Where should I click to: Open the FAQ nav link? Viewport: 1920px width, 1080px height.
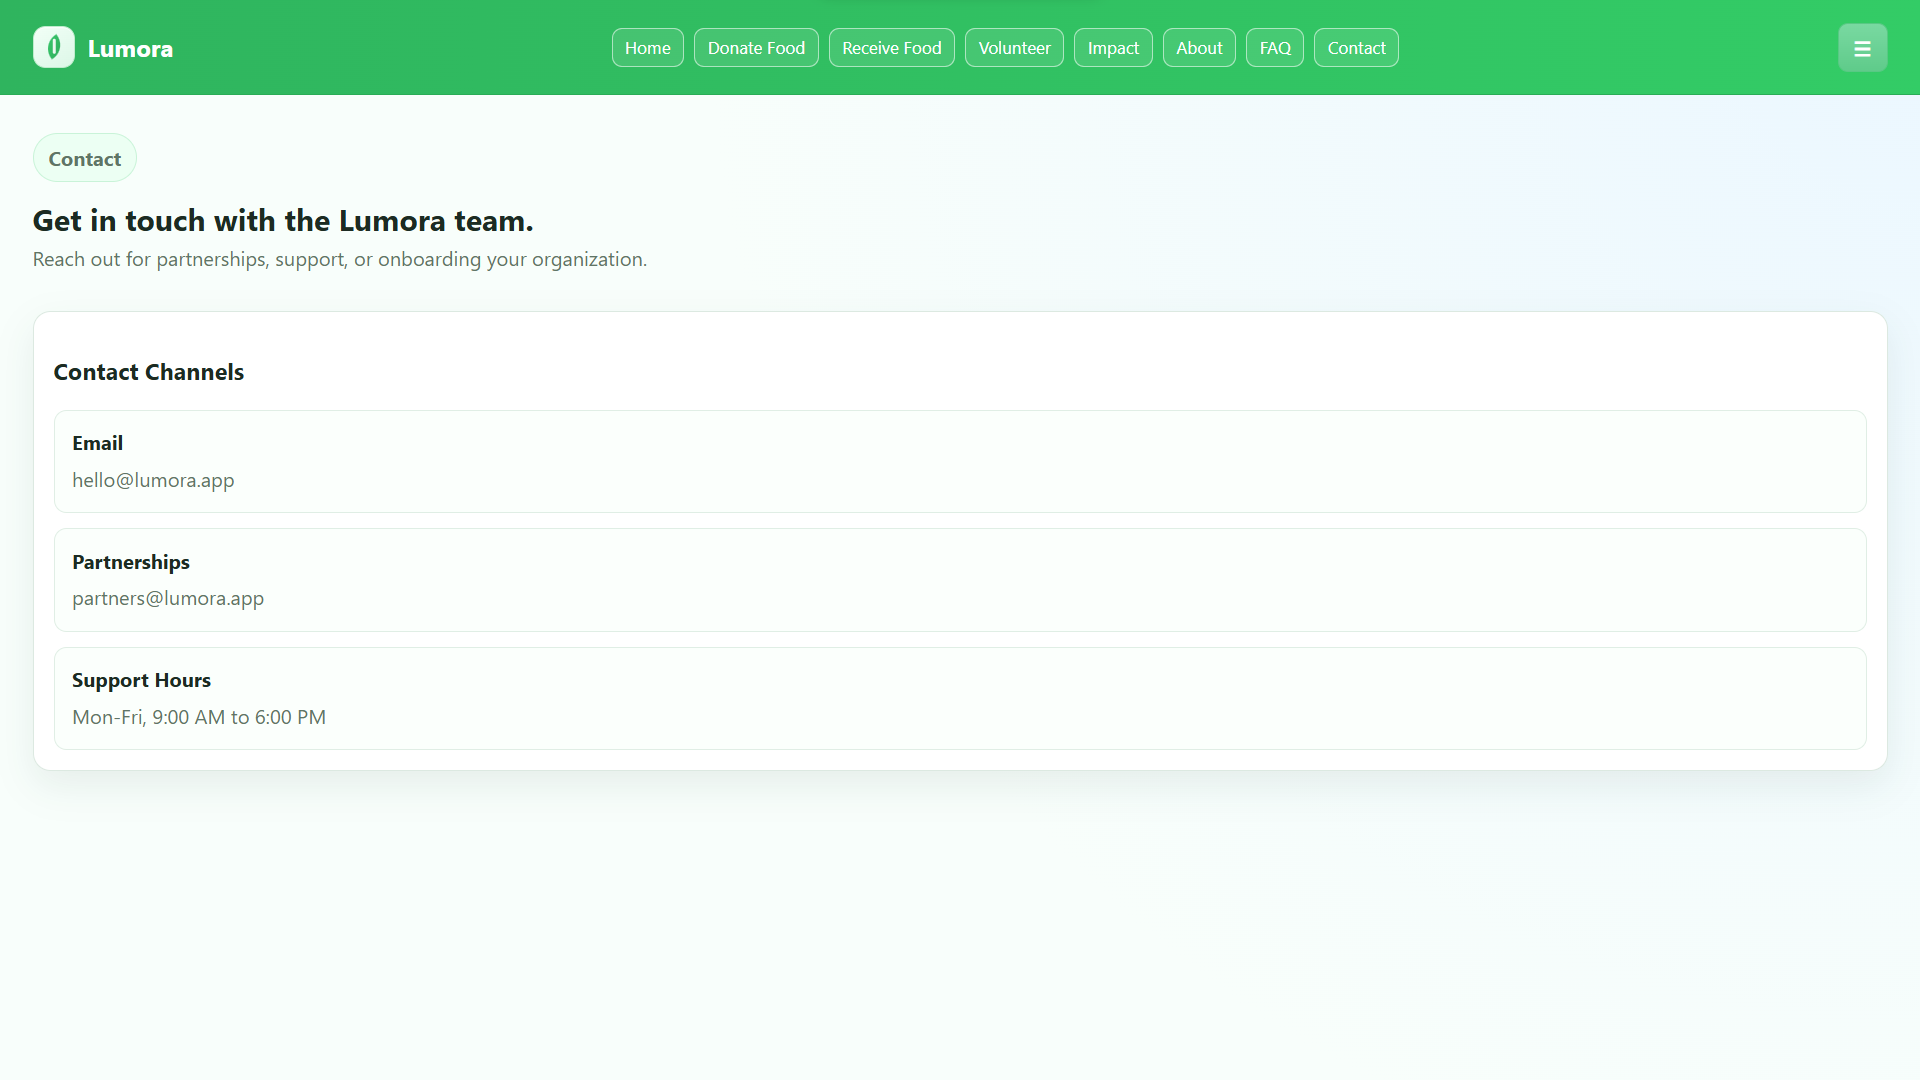click(x=1275, y=48)
